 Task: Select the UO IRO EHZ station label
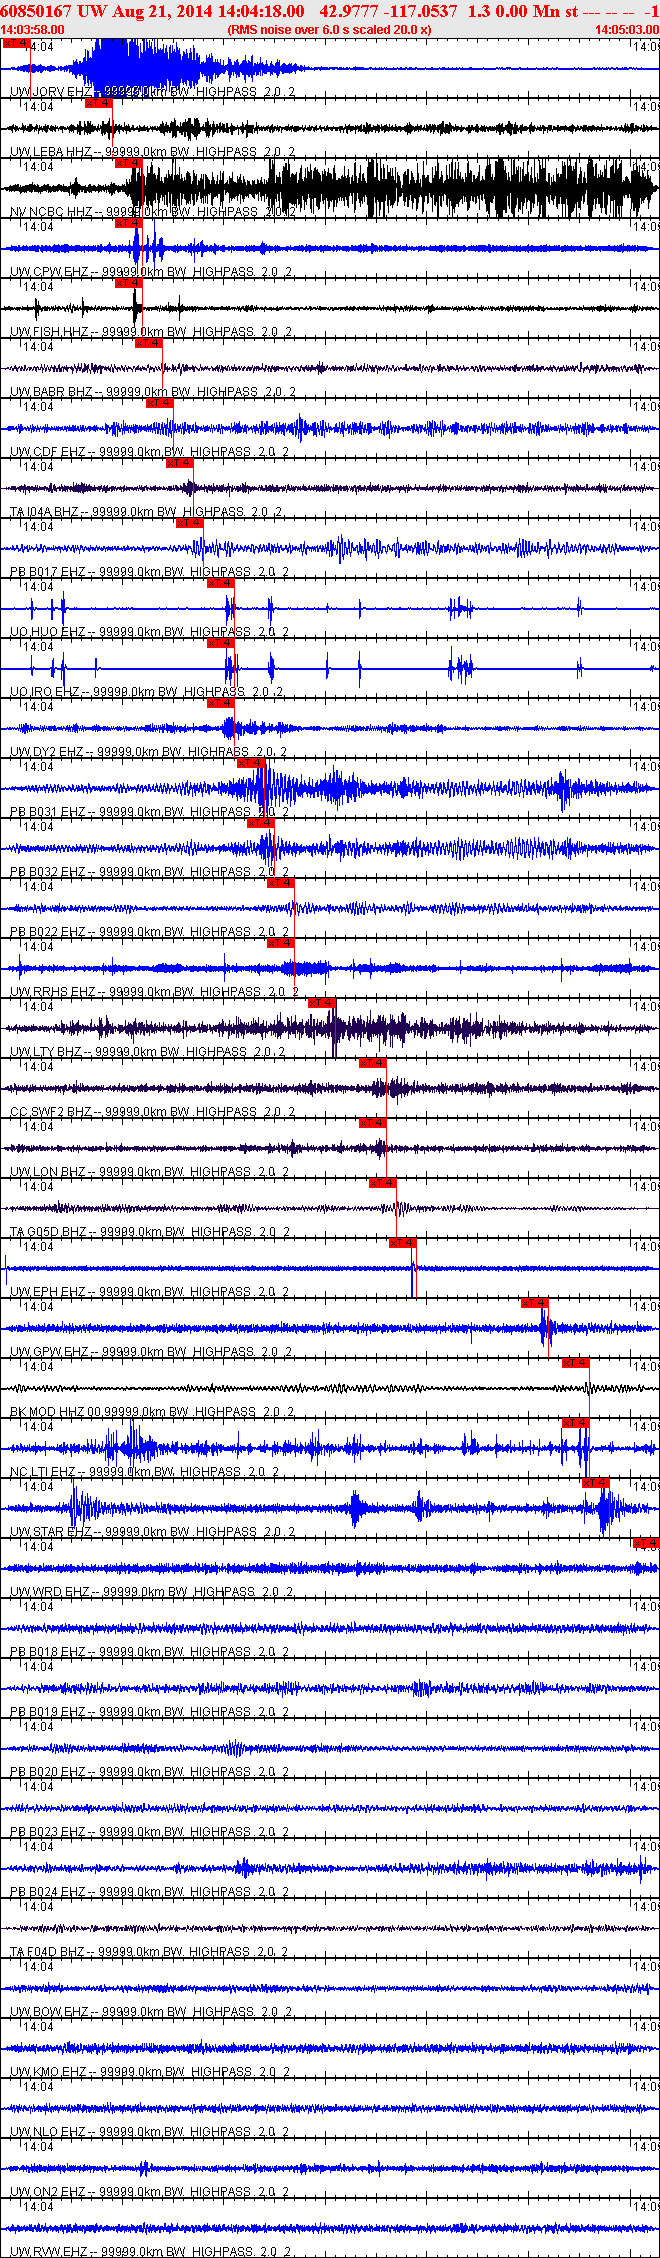pyautogui.click(x=46, y=692)
